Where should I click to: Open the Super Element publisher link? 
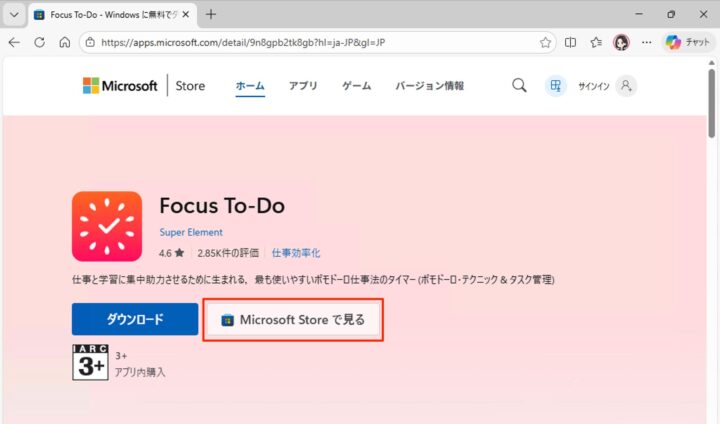point(190,232)
